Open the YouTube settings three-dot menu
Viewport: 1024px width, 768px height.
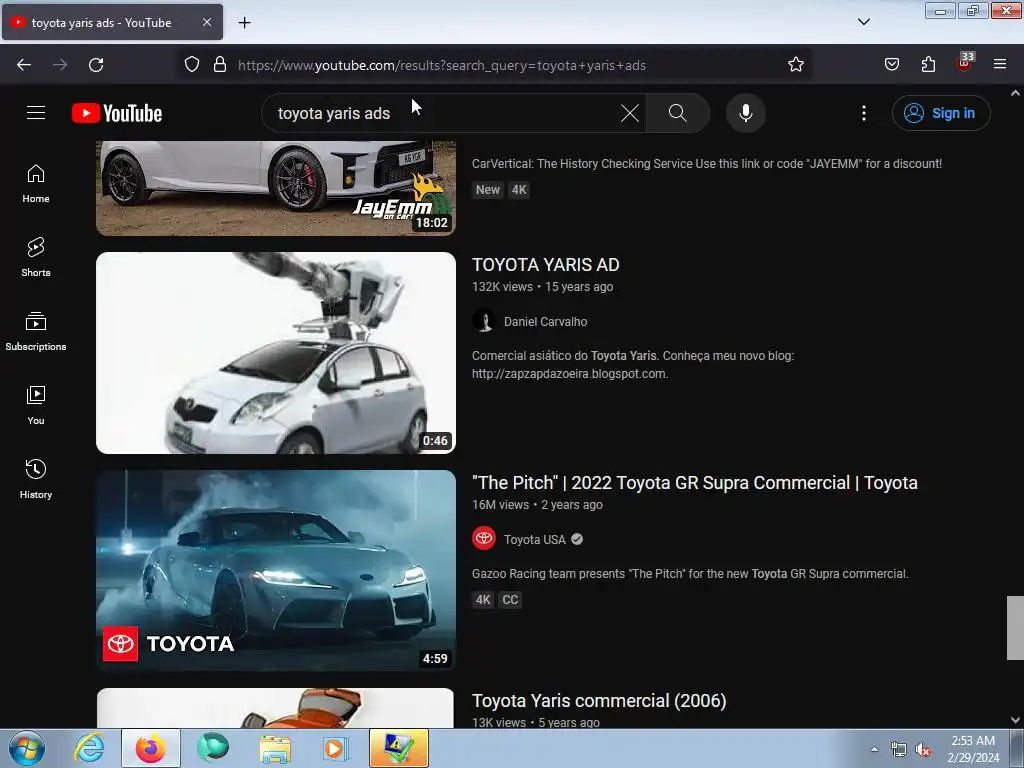pyautogui.click(x=863, y=113)
